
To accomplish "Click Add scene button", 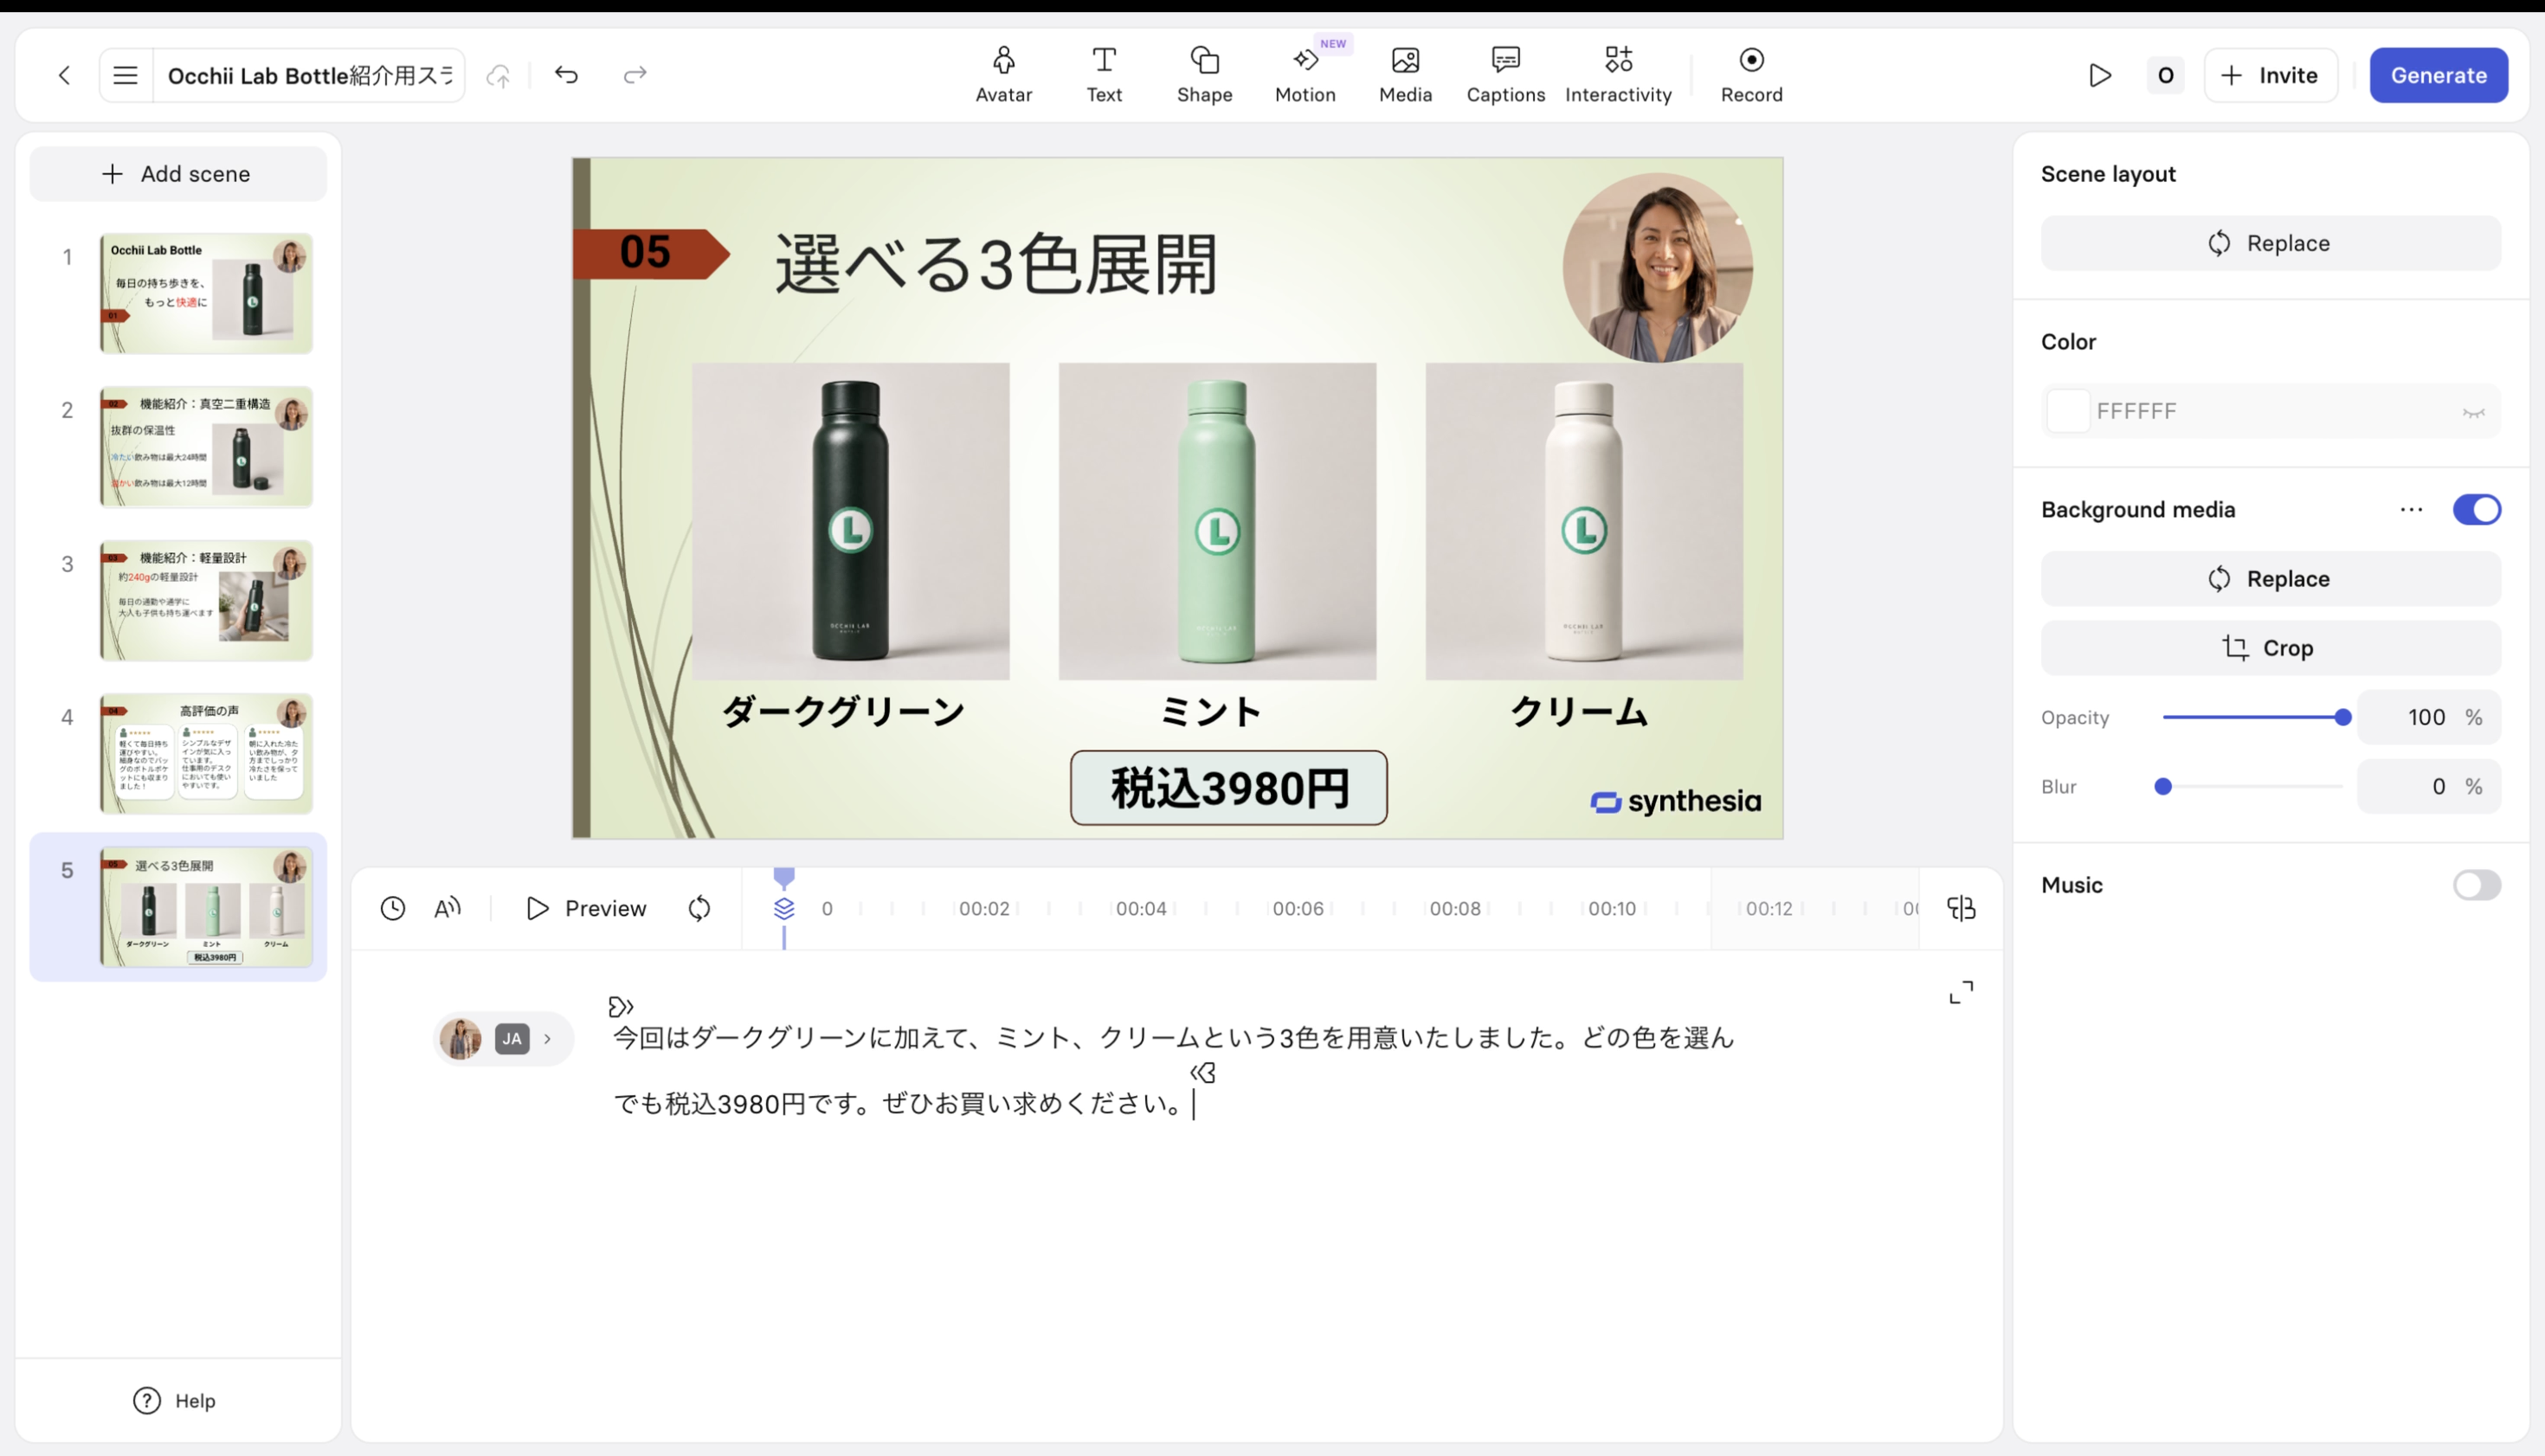I will (x=178, y=174).
